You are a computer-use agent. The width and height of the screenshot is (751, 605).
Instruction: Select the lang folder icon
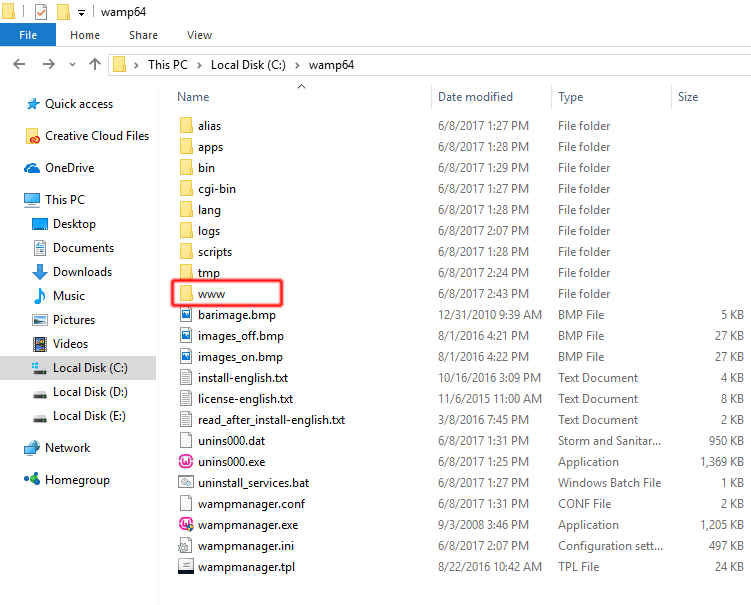point(186,210)
